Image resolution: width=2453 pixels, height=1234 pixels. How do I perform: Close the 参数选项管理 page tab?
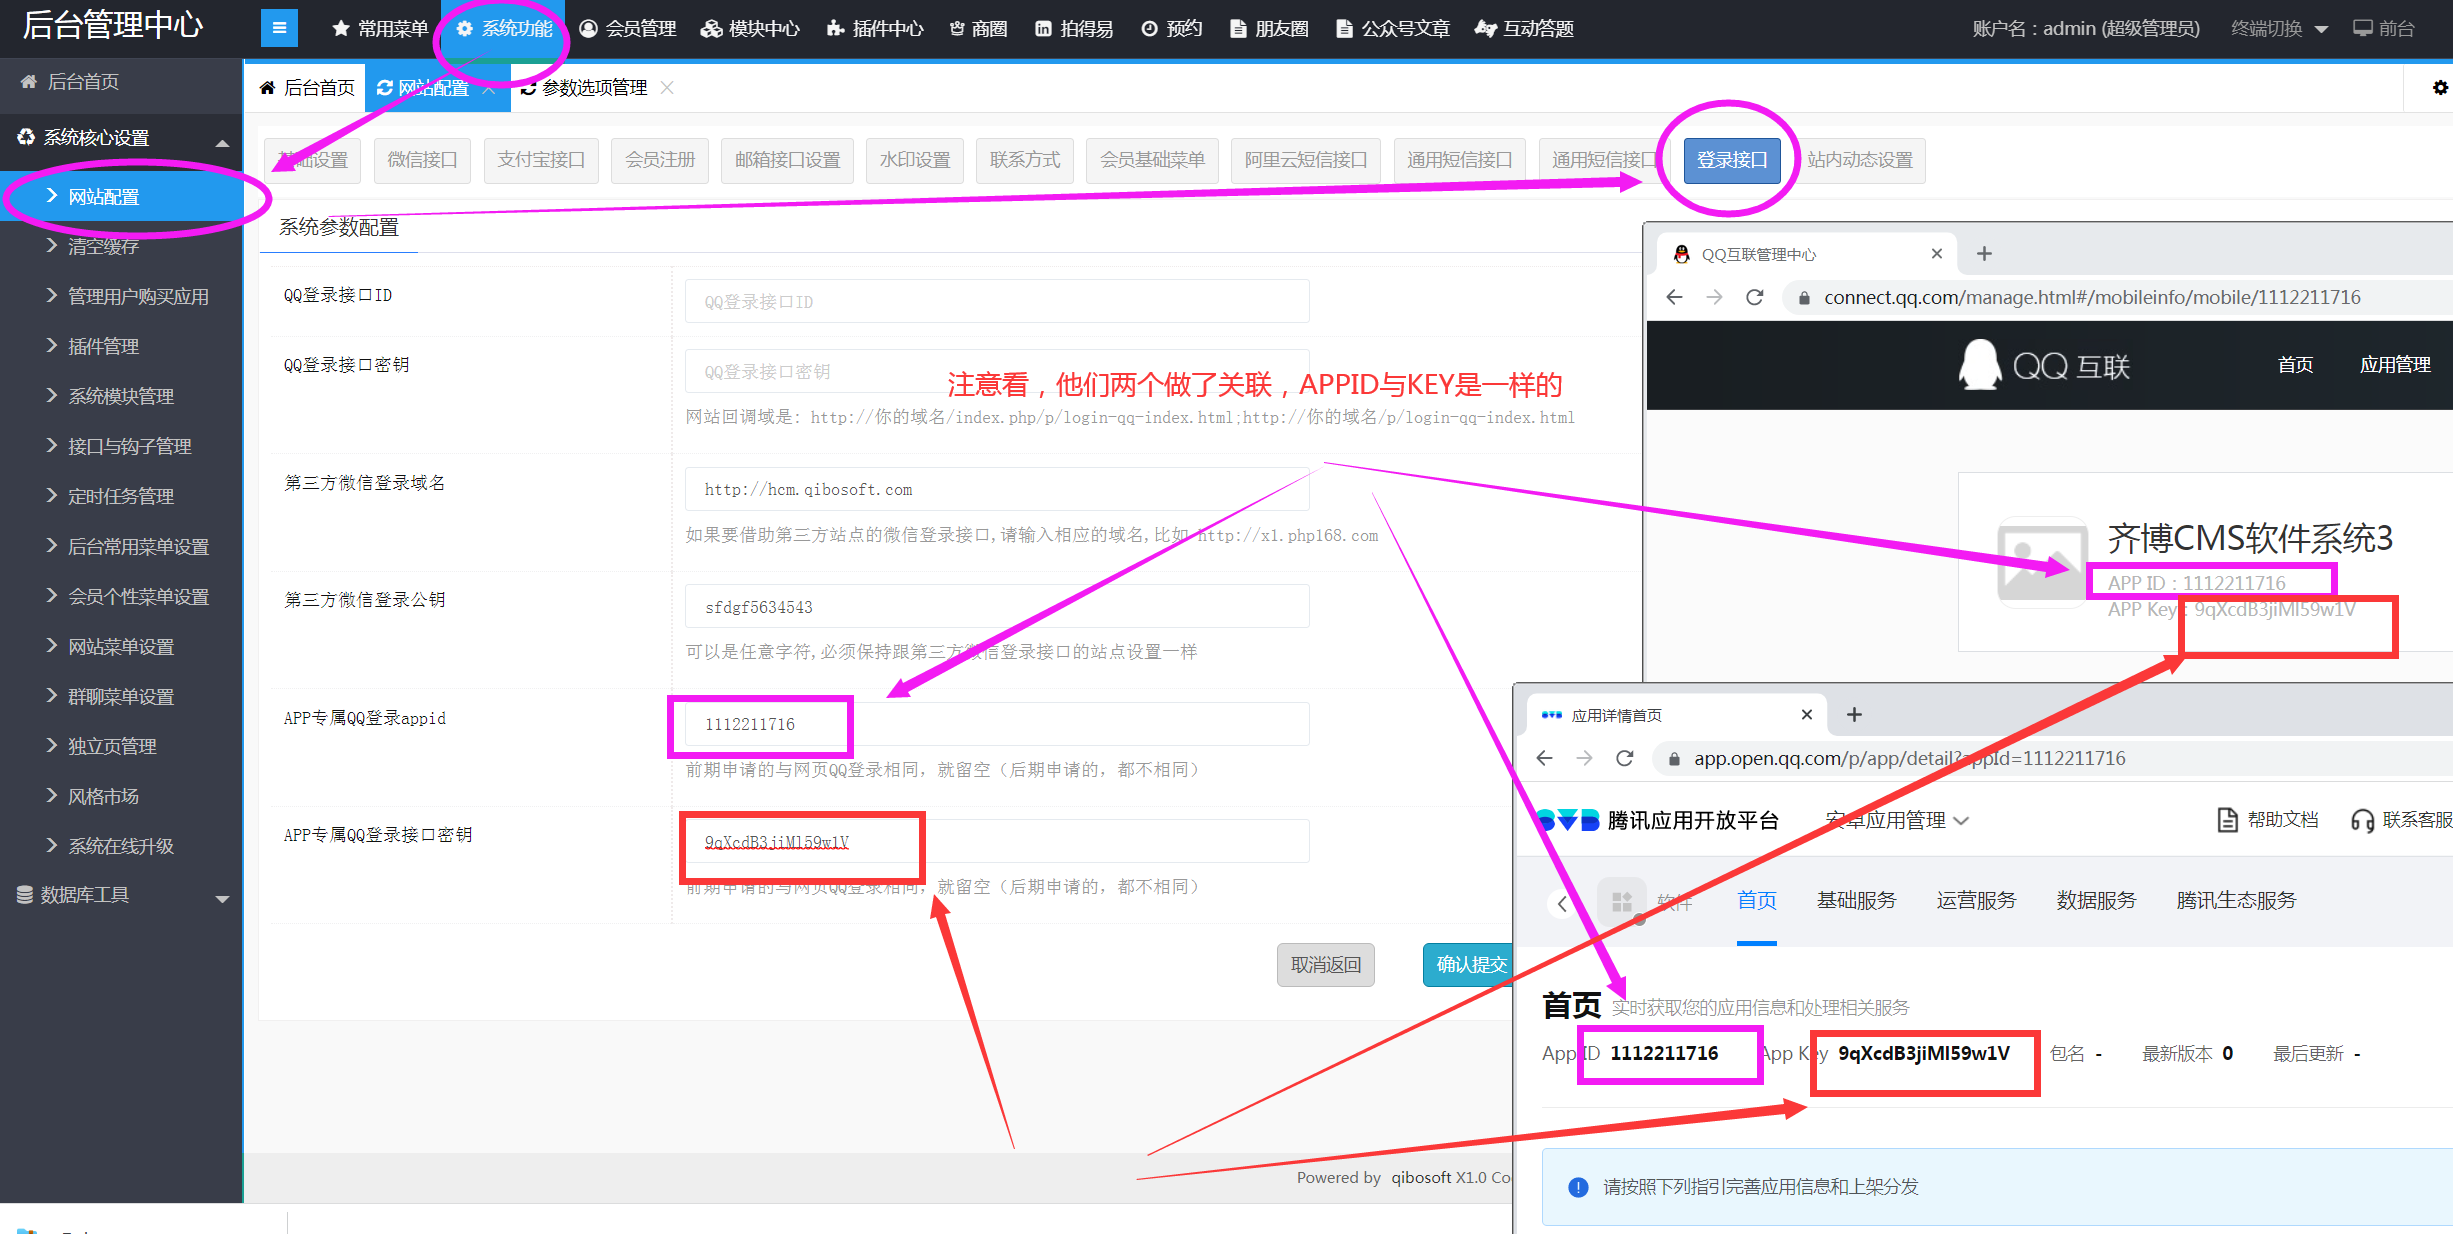(x=667, y=88)
